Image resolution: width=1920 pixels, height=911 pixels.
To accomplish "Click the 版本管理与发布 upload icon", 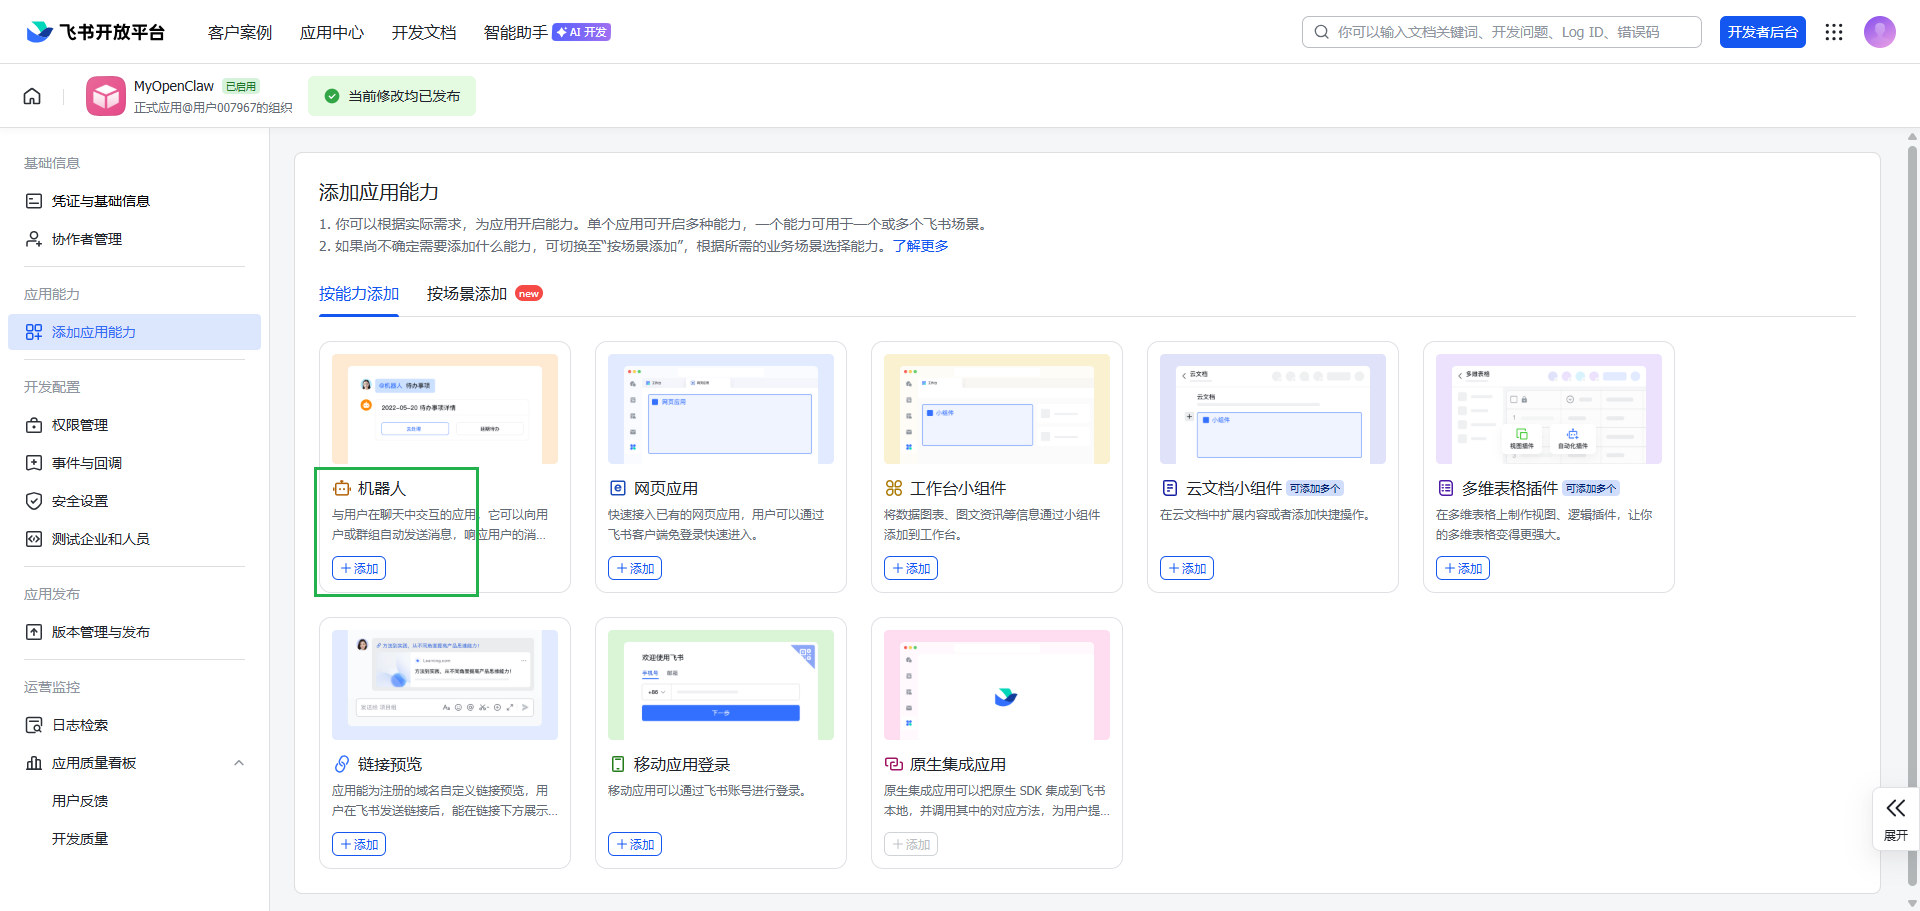I will (x=34, y=631).
